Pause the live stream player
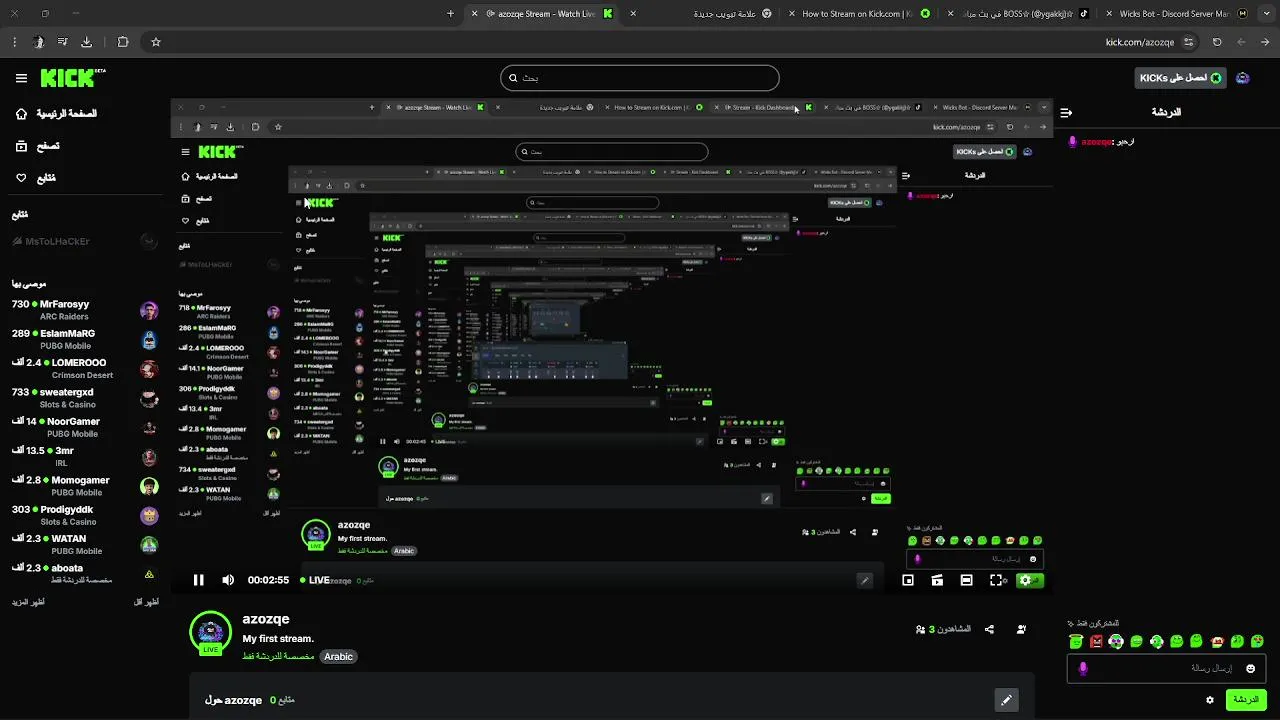Image resolution: width=1280 pixels, height=720 pixels. pyautogui.click(x=199, y=580)
